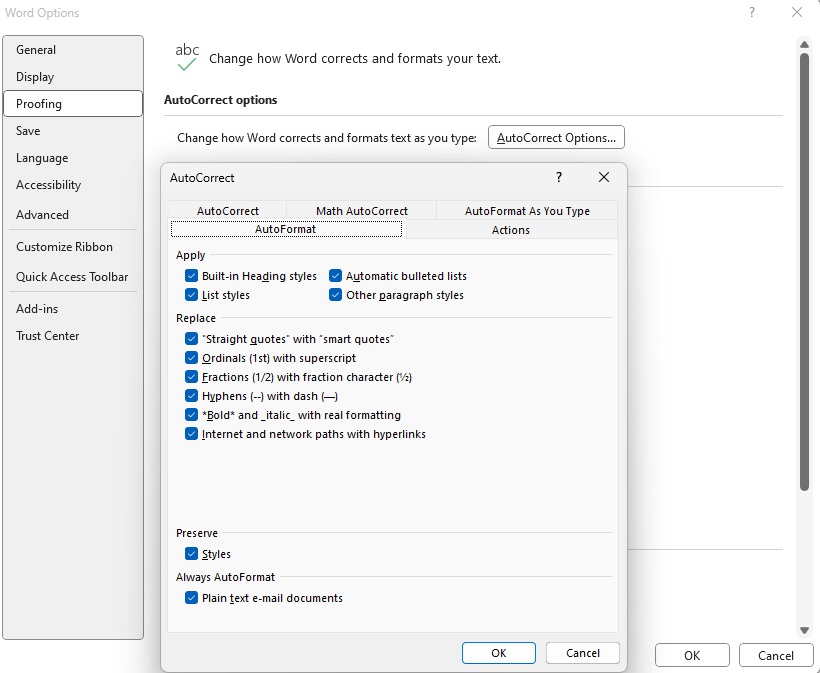Uncheck the Preserve Styles checkbox

point(191,554)
